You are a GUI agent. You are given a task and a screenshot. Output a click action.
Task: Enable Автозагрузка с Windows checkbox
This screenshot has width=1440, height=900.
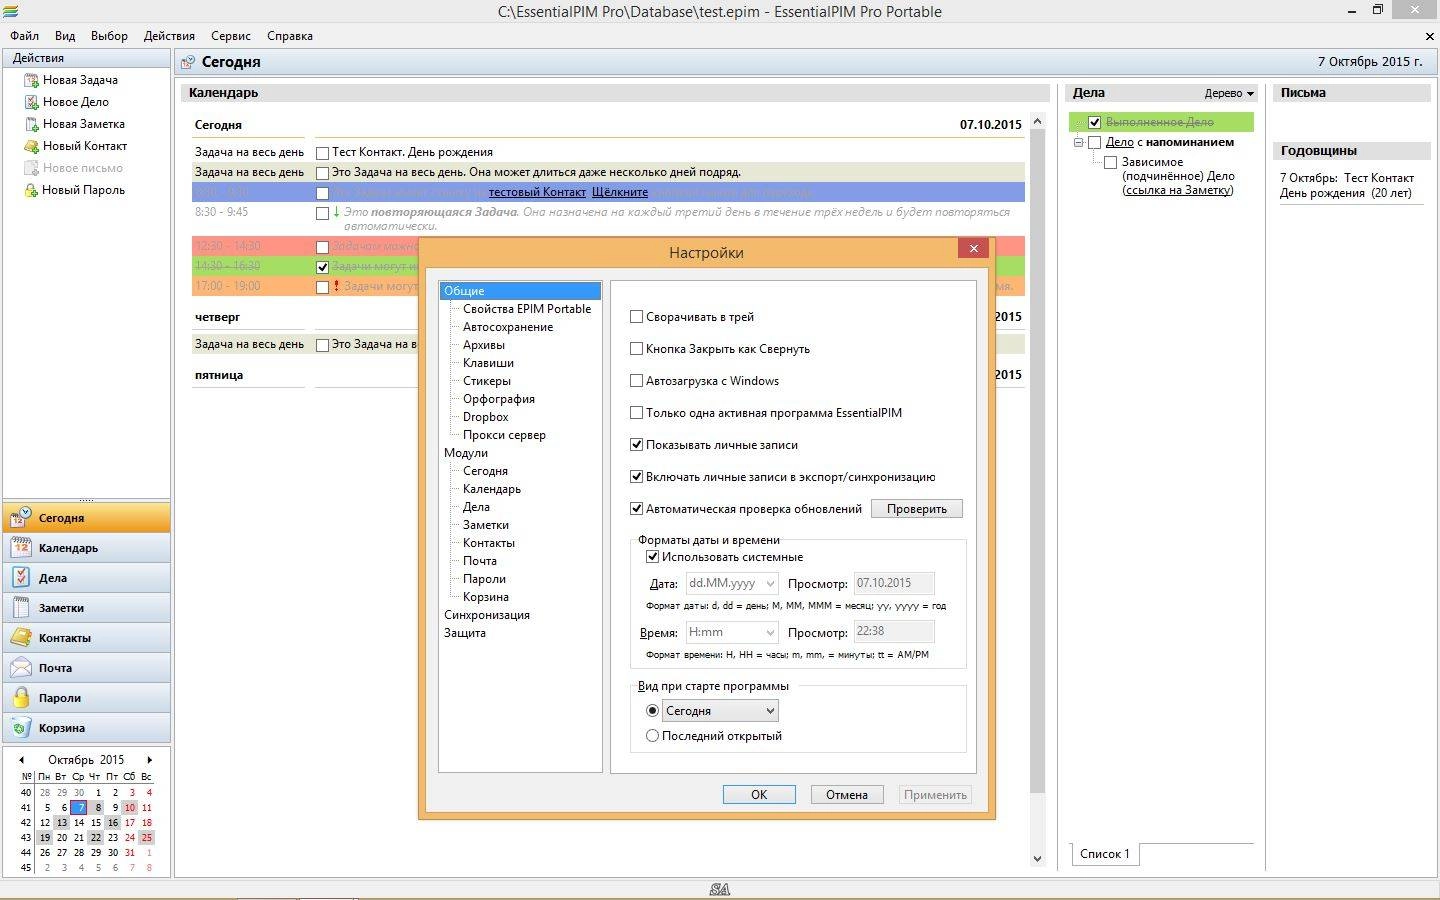click(x=636, y=381)
